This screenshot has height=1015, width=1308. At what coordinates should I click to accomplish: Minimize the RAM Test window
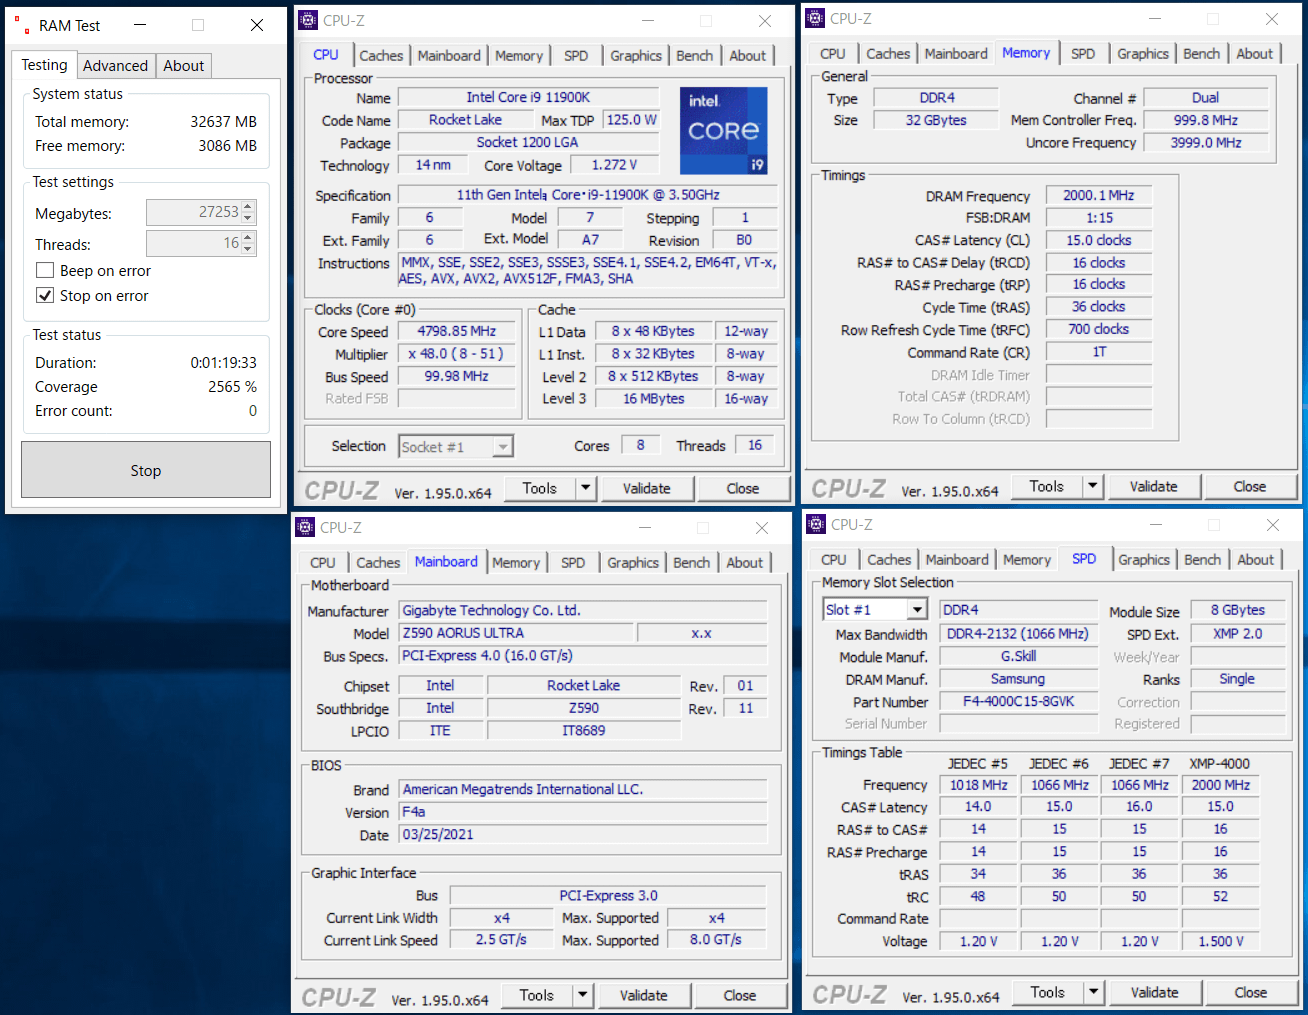pyautogui.click(x=140, y=25)
